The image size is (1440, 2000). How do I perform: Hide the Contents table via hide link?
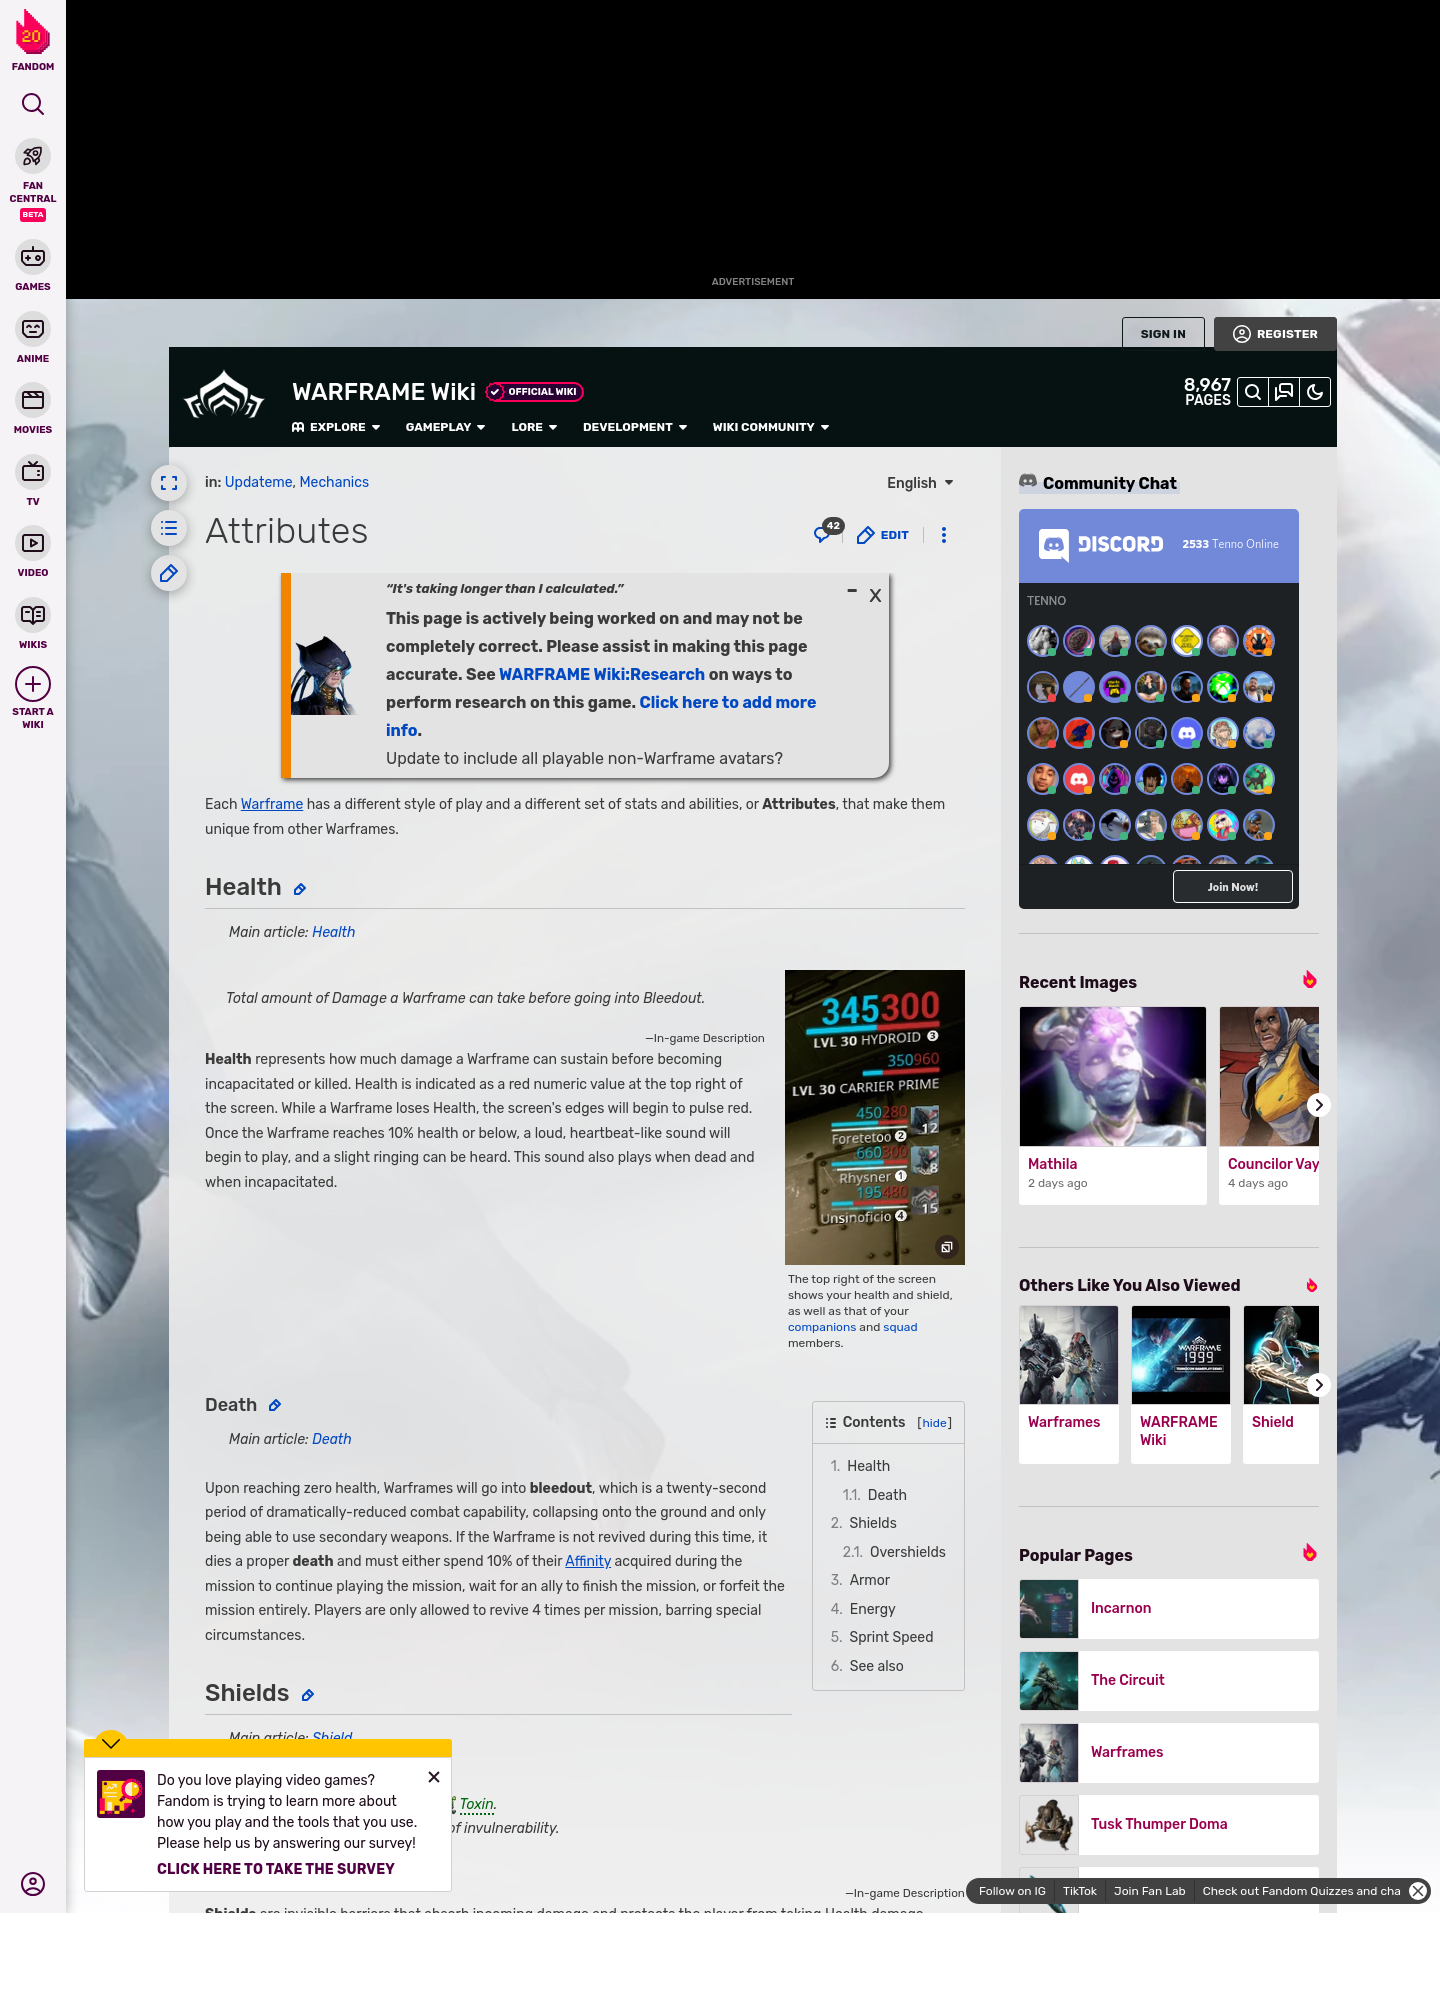coord(934,1423)
